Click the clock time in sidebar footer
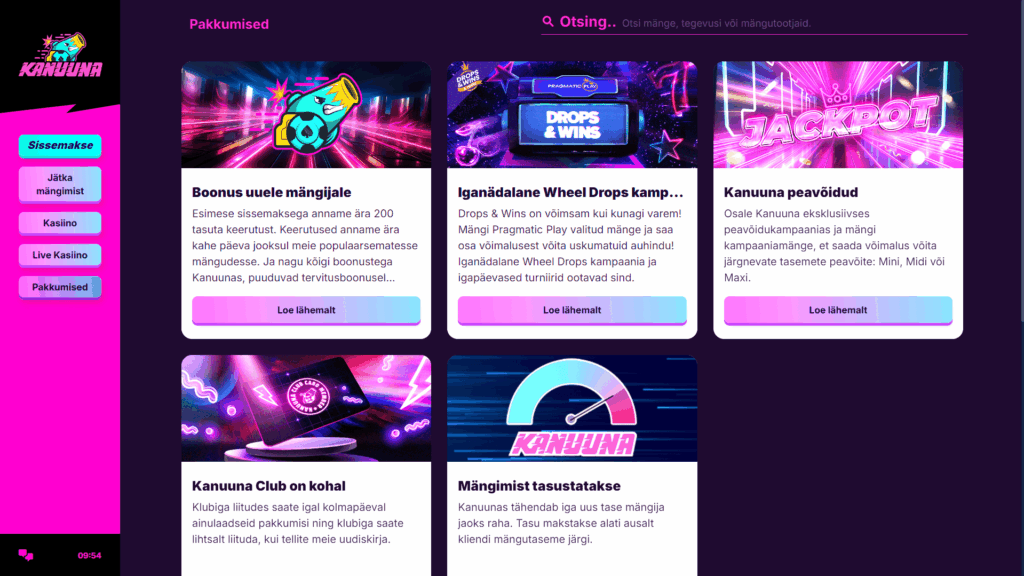The height and width of the screenshot is (576, 1024). pyautogui.click(x=89, y=556)
